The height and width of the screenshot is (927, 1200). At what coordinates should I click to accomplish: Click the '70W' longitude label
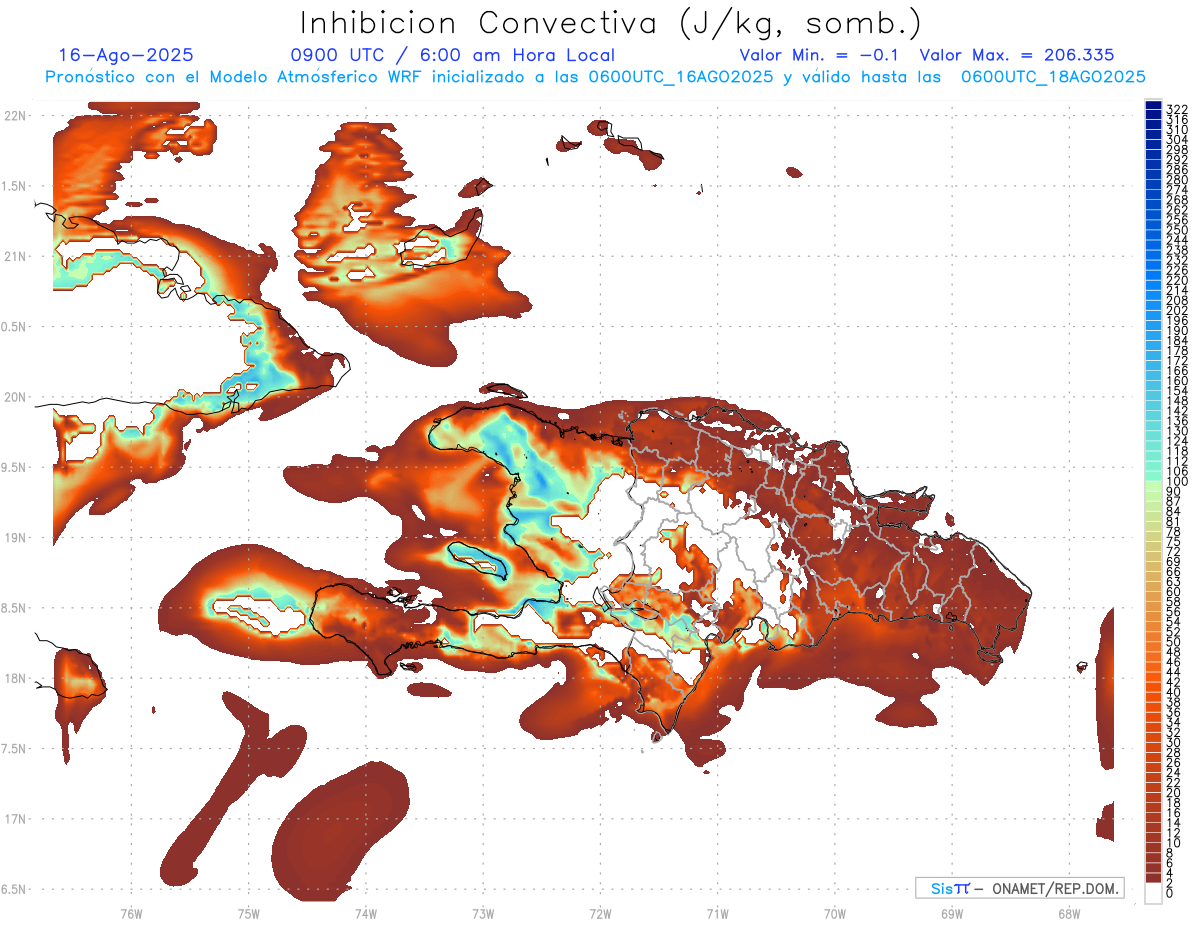point(834,913)
